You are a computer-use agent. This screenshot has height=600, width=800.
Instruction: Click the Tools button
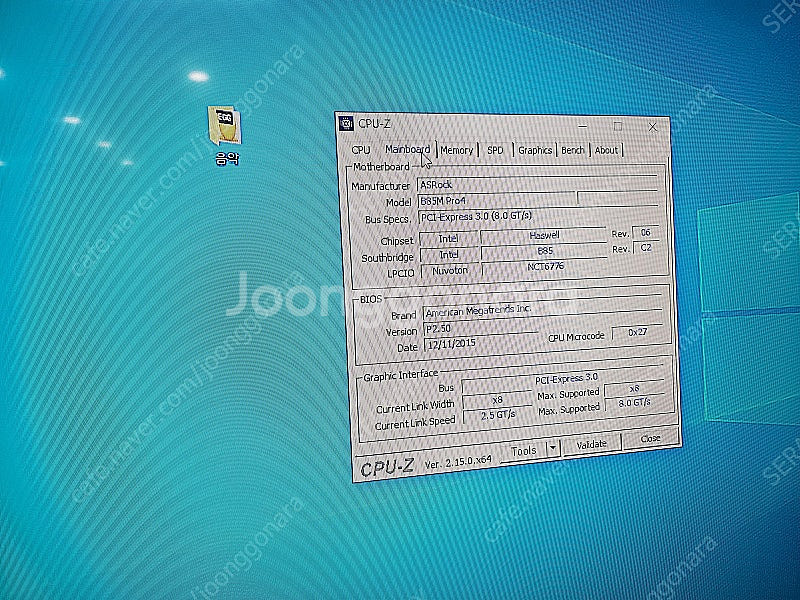pyautogui.click(x=523, y=451)
